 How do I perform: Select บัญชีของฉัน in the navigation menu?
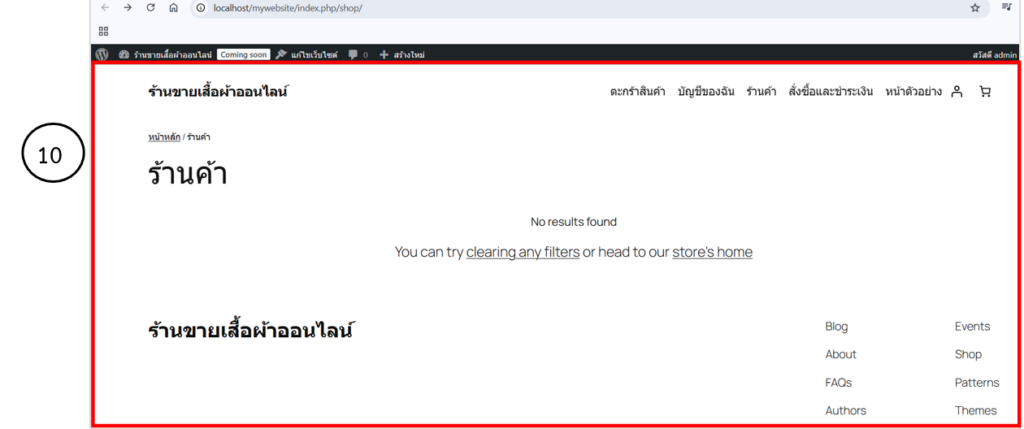pyautogui.click(x=705, y=92)
